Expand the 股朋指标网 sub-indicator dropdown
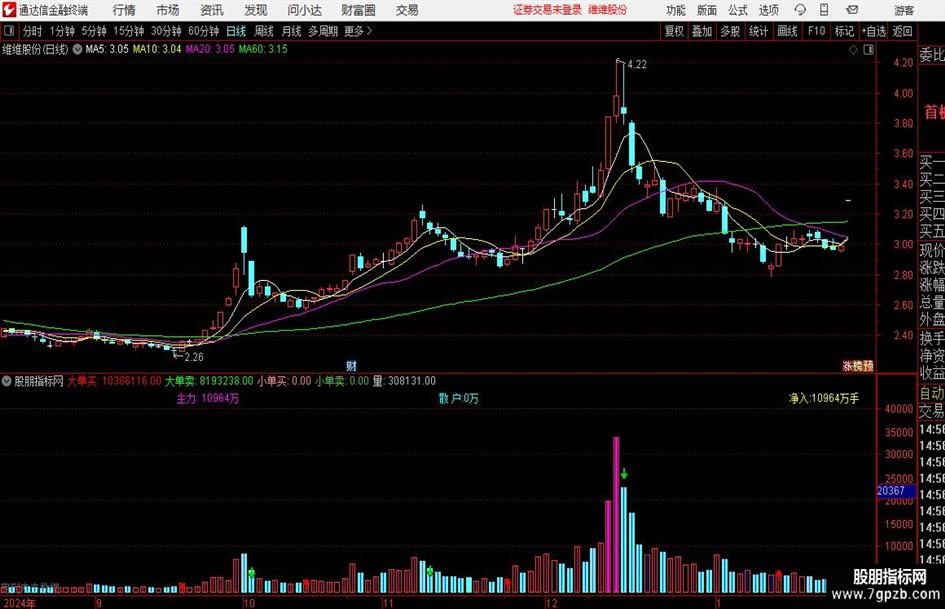945x609 pixels. point(7,380)
